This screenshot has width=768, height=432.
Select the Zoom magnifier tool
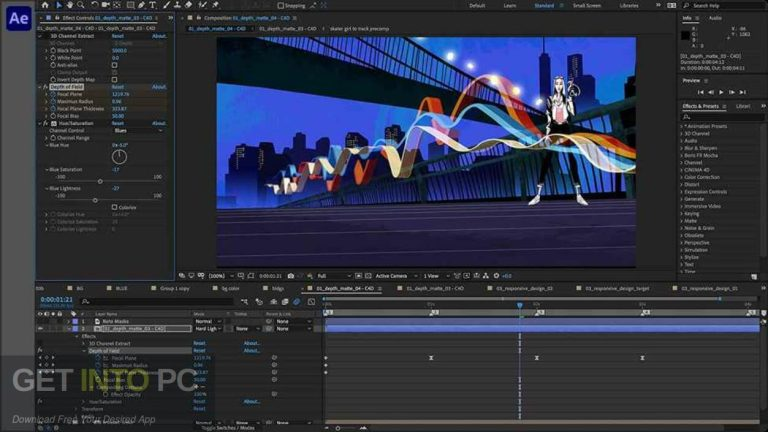tap(81, 5)
